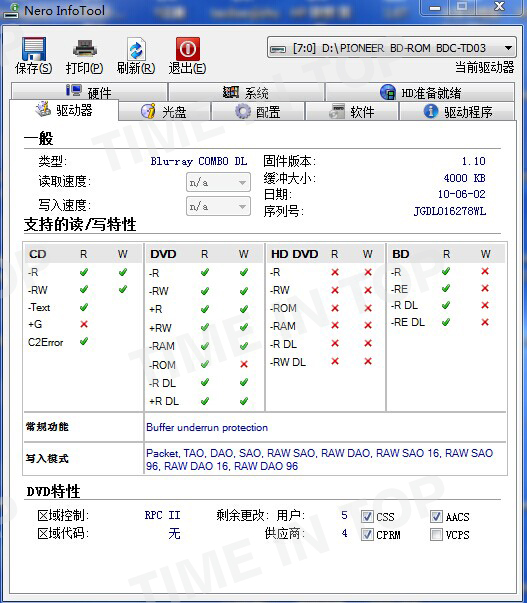The image size is (527, 603).
Task: Toggle the CSS checkbox
Action: pyautogui.click(x=367, y=516)
